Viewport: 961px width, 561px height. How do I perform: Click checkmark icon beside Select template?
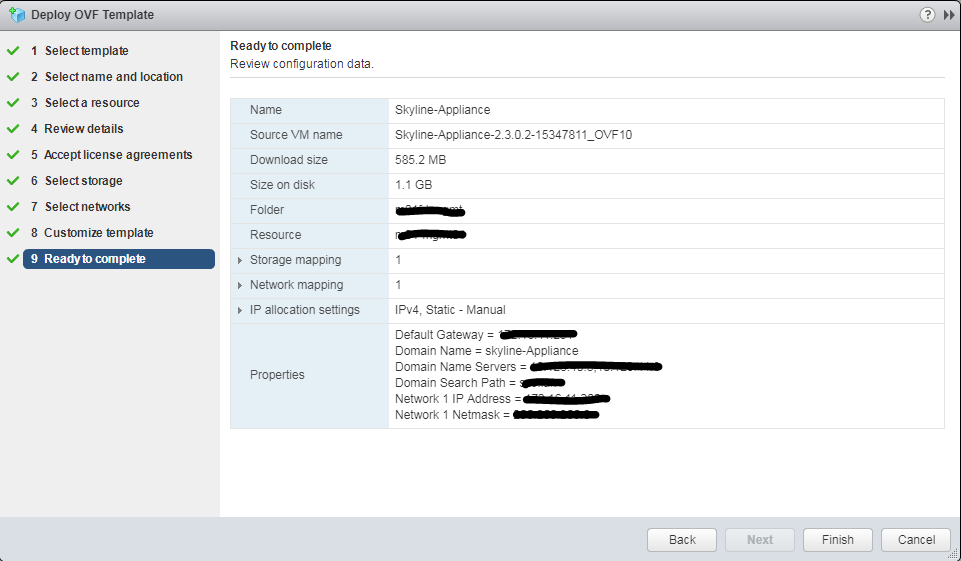tap(13, 51)
